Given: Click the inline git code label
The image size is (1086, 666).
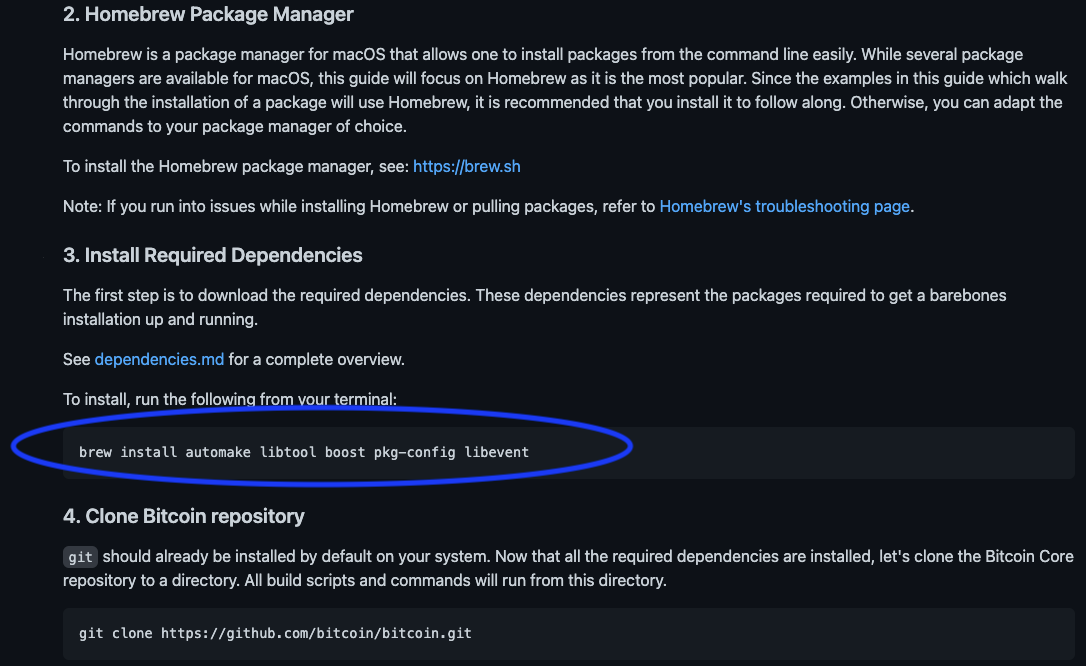Looking at the screenshot, I should 80,557.
